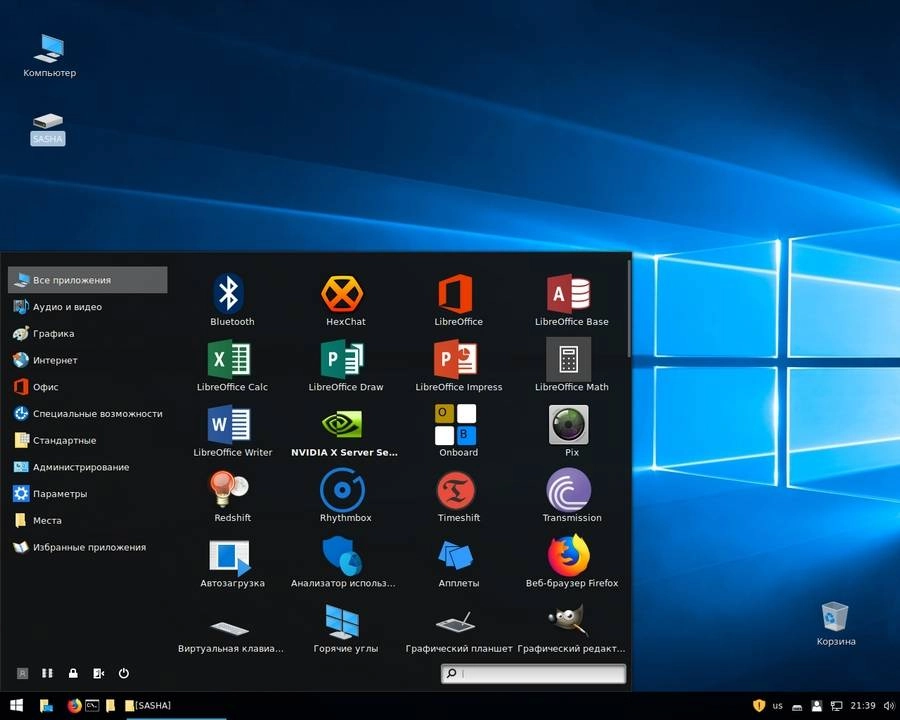Open the Pix image viewer
Viewport: 900px width, 720px height.
[x=571, y=431]
